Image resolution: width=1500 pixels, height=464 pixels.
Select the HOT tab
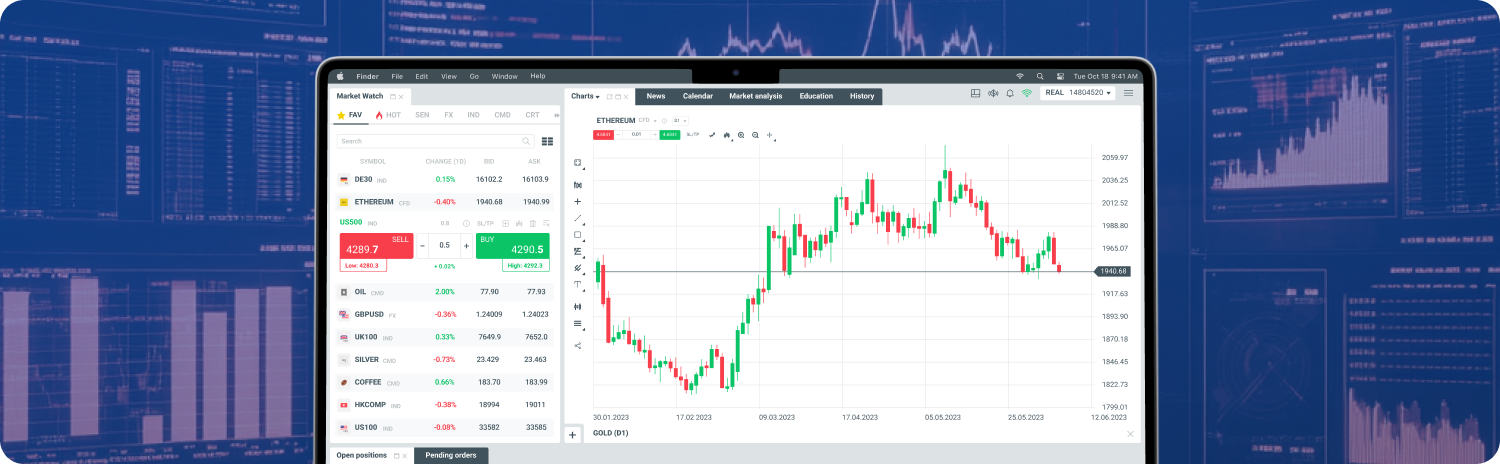click(389, 115)
